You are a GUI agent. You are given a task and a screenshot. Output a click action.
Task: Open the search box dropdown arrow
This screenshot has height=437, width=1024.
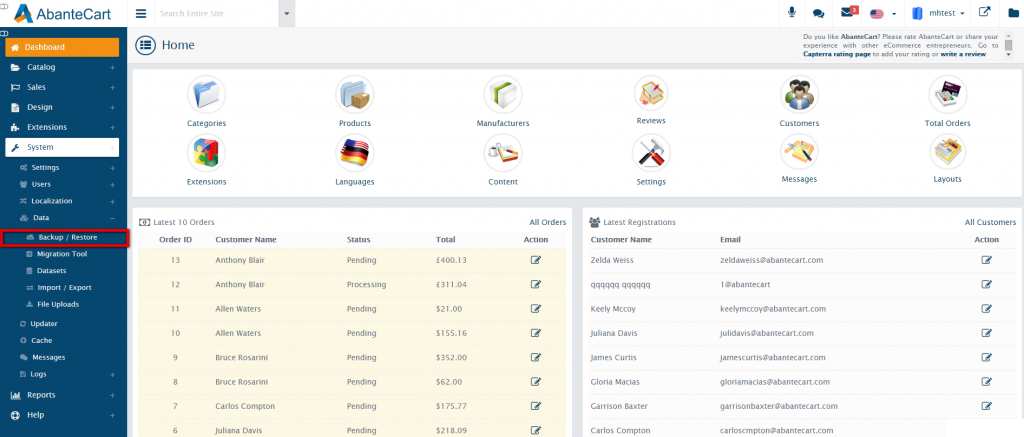pyautogui.click(x=287, y=13)
